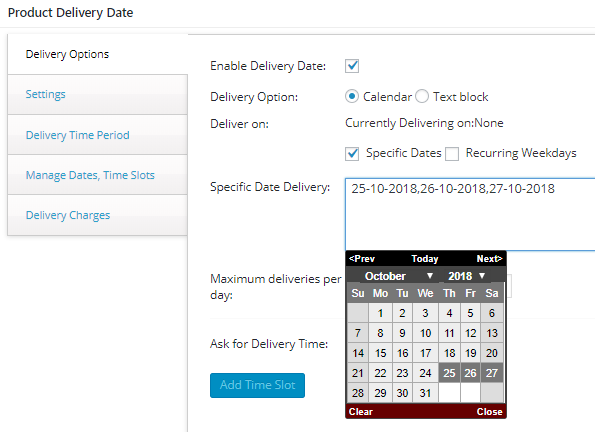Click the Add Time Slot button

click(257, 385)
